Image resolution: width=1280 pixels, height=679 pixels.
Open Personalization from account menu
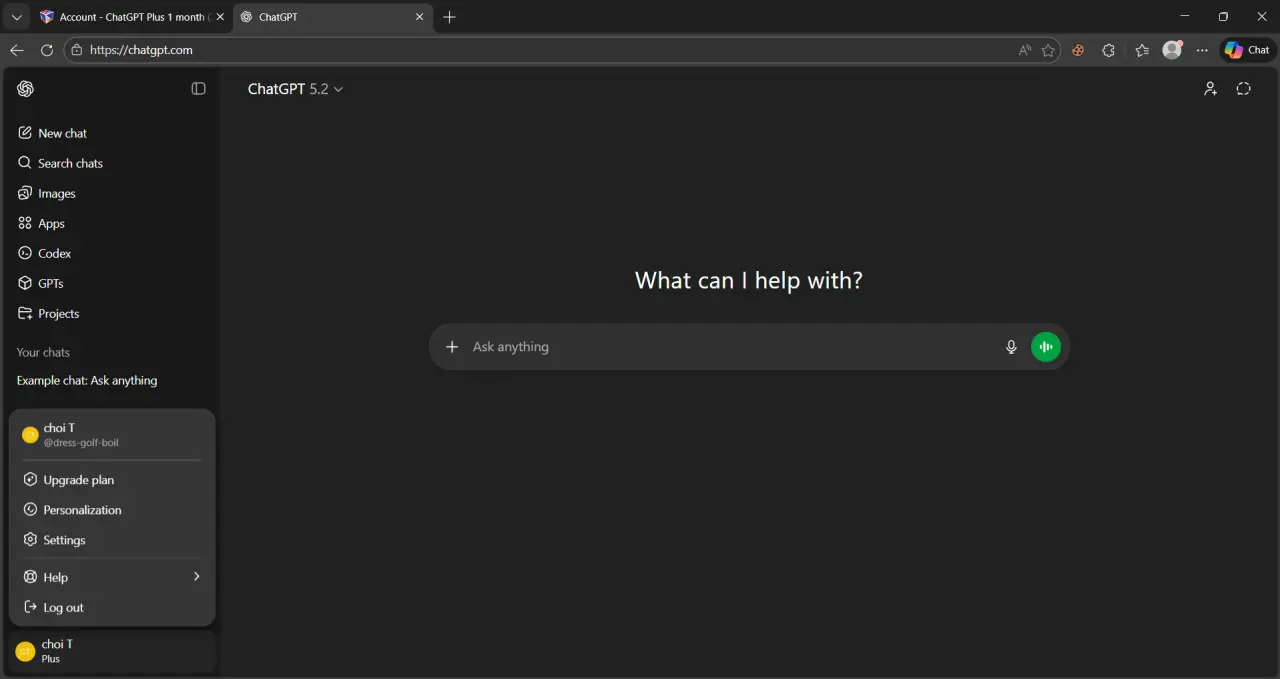pyautogui.click(x=112, y=510)
